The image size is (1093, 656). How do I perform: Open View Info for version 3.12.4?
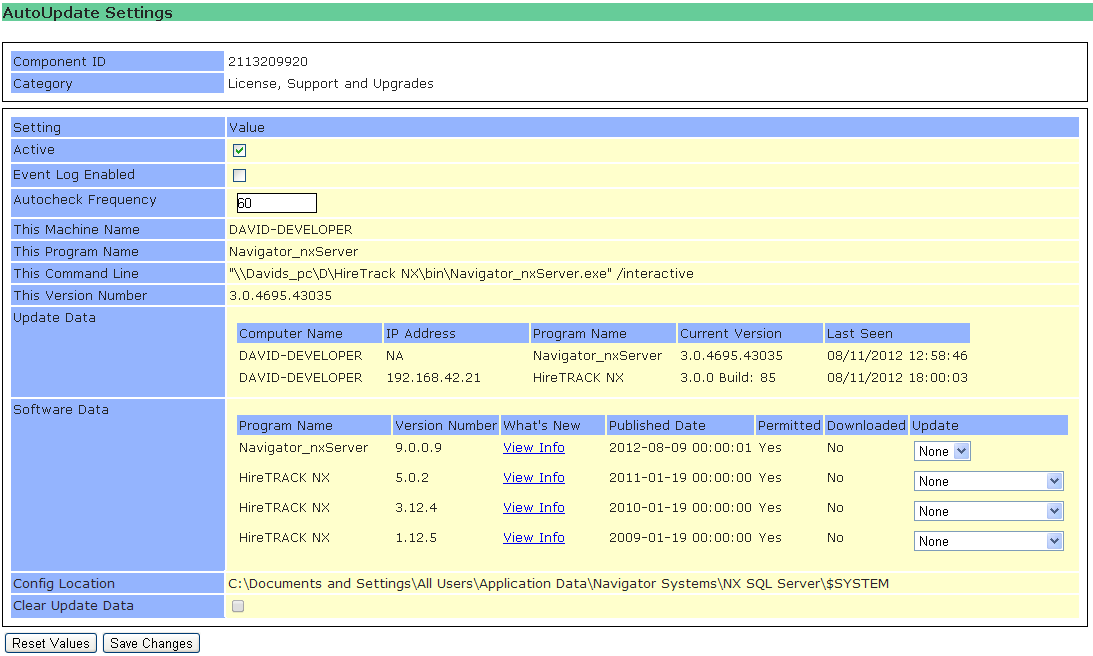point(533,508)
